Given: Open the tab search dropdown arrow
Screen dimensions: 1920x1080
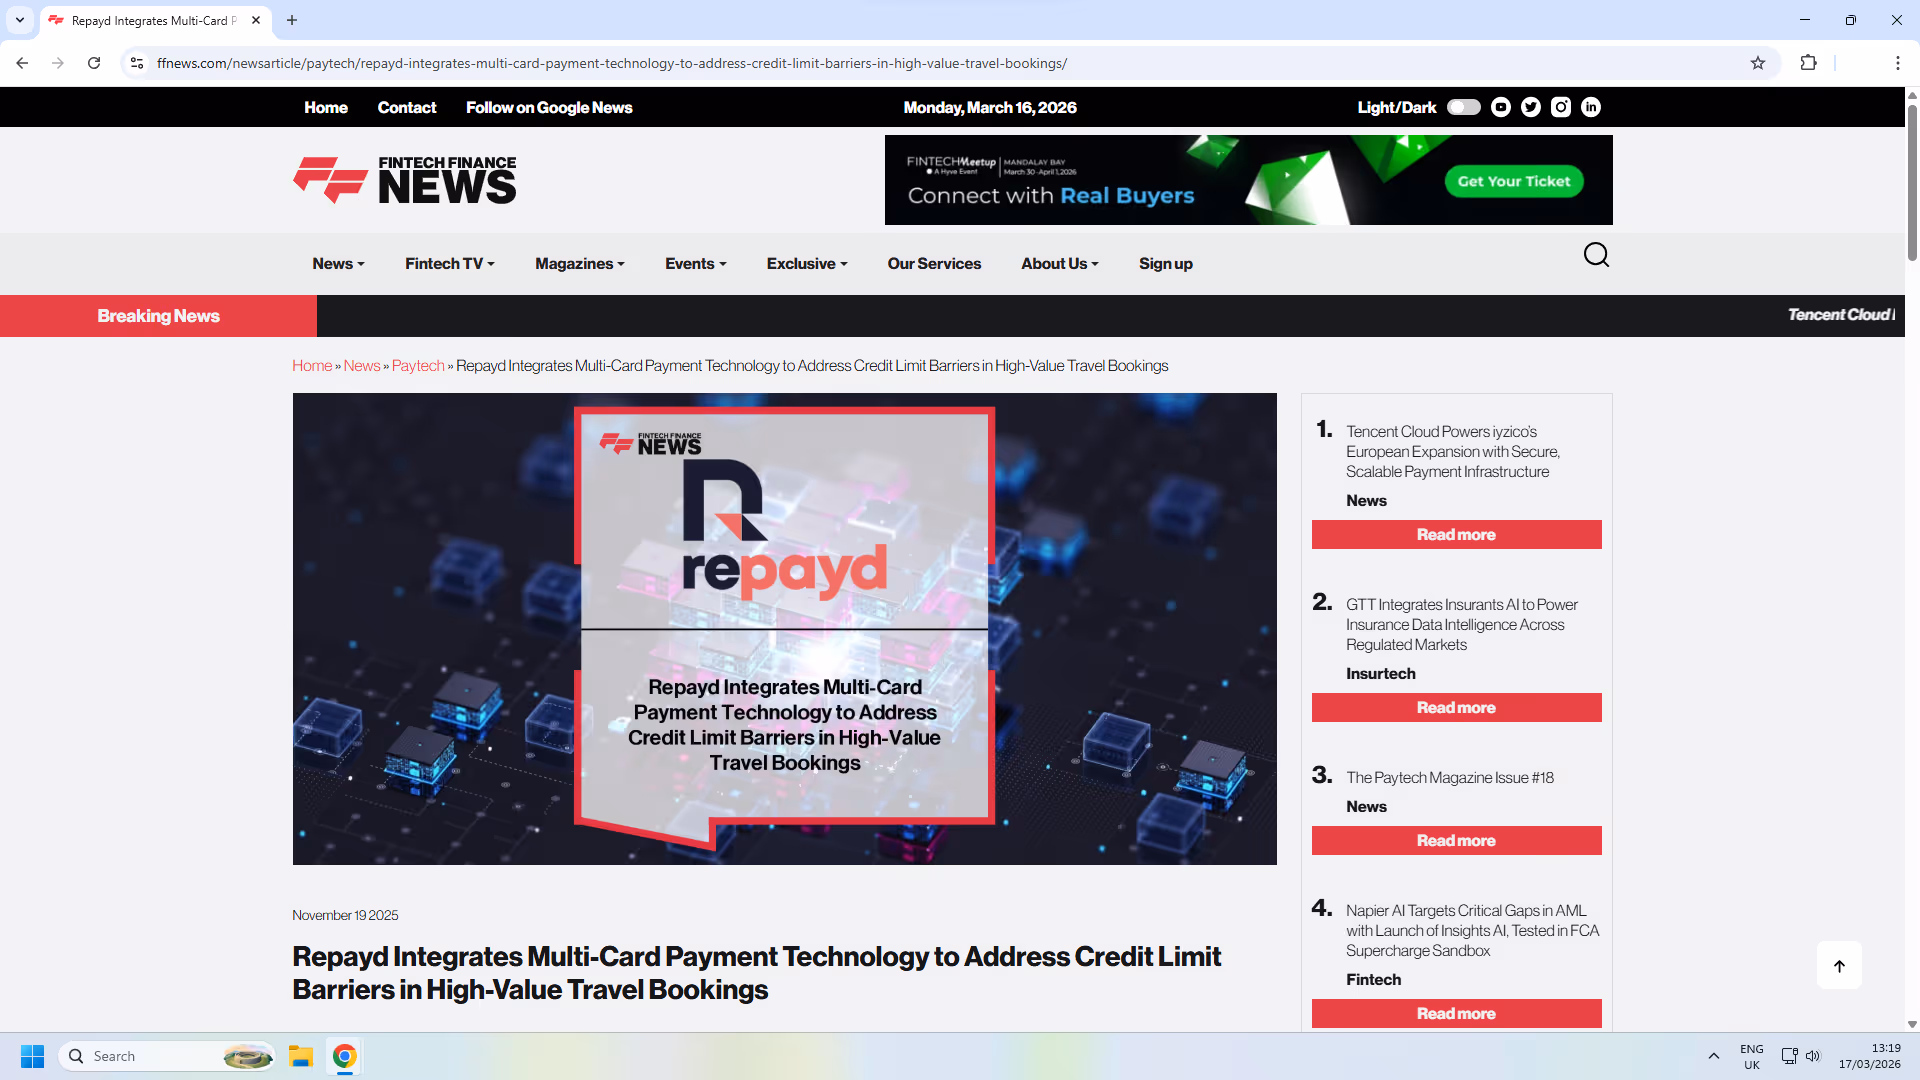Looking at the screenshot, I should tap(20, 20).
